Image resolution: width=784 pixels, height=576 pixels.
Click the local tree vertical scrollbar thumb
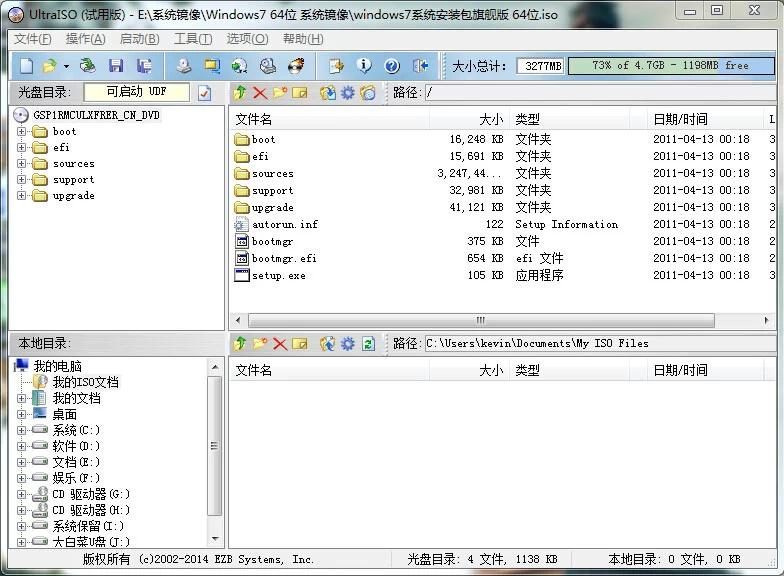coord(214,446)
